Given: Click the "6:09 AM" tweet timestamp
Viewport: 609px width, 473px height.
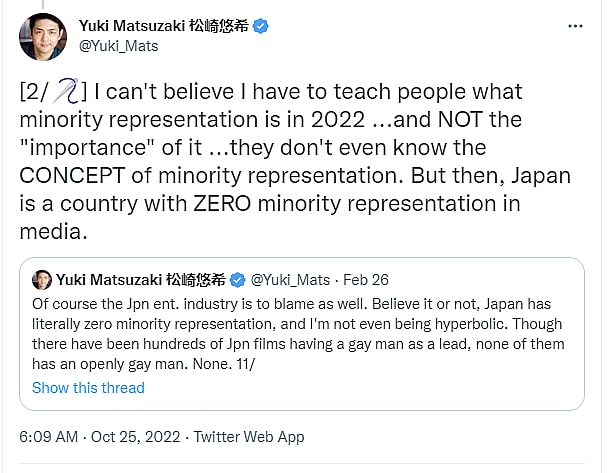Looking at the screenshot, I should point(49,437).
